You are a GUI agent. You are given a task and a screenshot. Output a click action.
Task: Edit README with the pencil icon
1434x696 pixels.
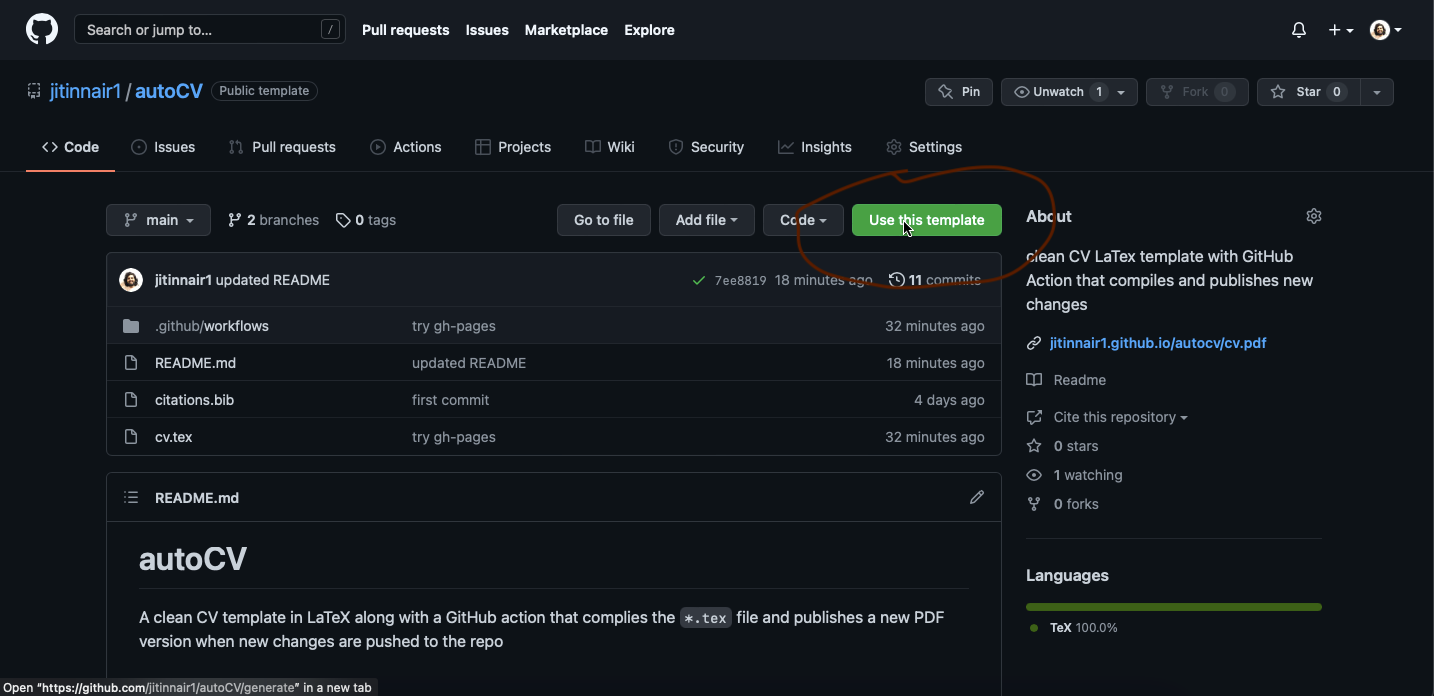977,497
